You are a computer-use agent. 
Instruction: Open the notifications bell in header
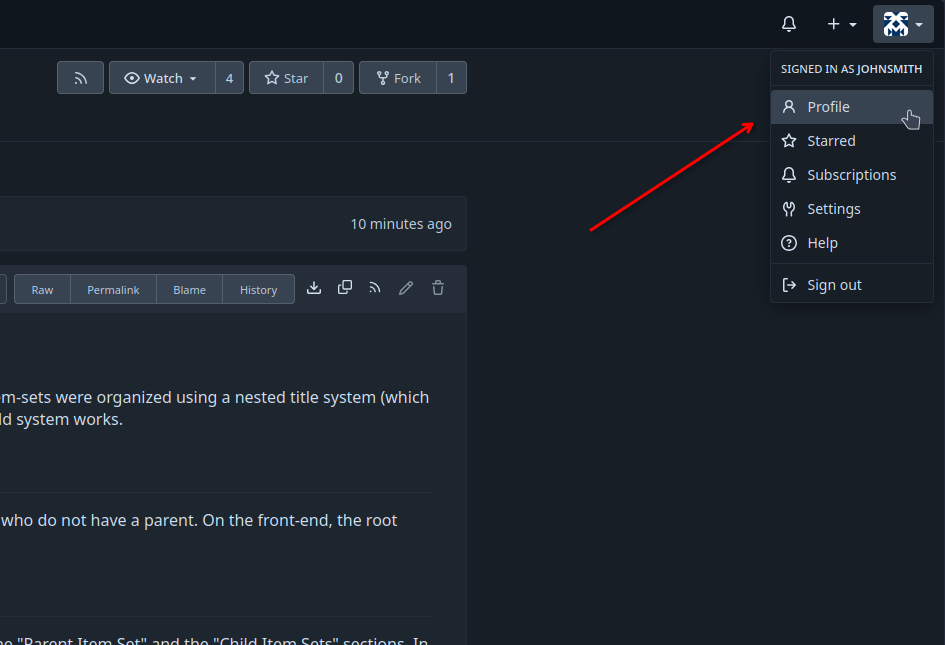(x=789, y=24)
